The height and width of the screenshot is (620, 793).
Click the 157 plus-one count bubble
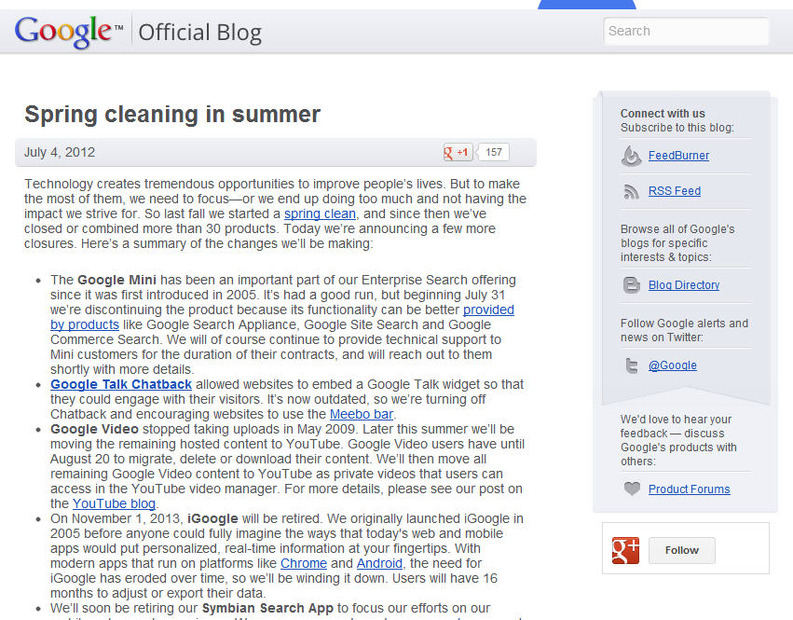(x=494, y=152)
